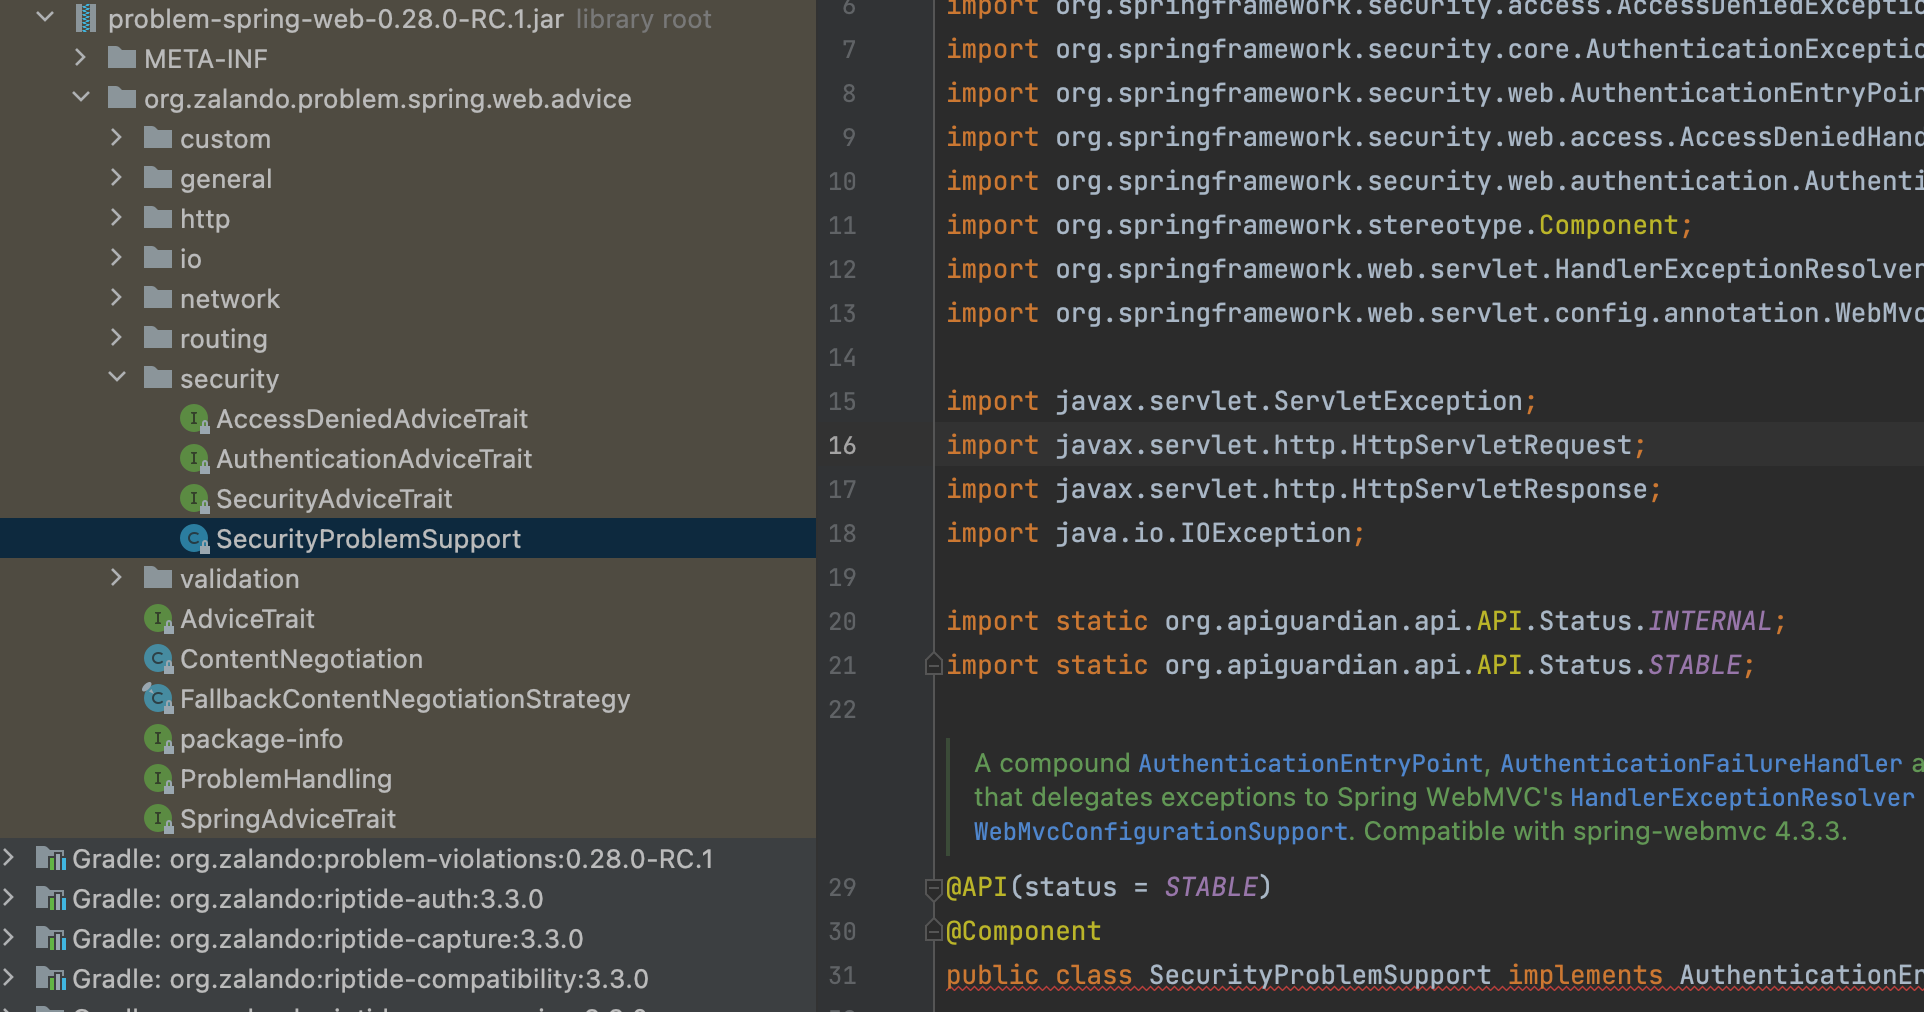Click the interface icon beside SpringAdviceTrait
This screenshot has height=1012, width=1924.
tap(158, 818)
